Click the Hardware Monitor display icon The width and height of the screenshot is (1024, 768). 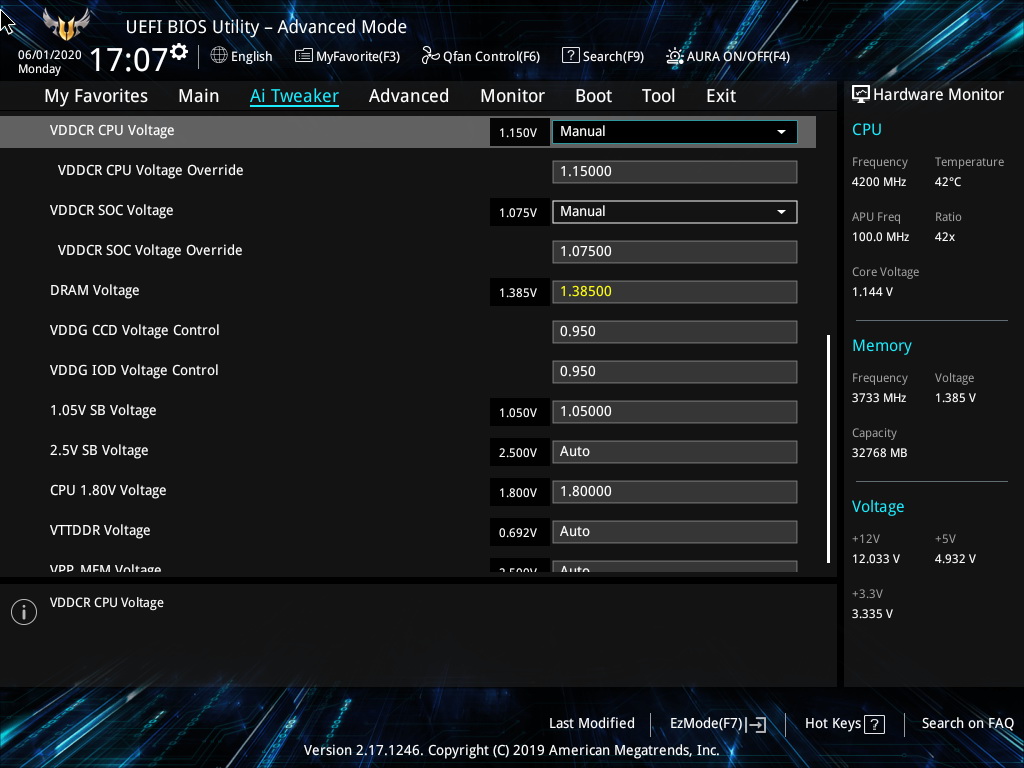click(x=861, y=95)
